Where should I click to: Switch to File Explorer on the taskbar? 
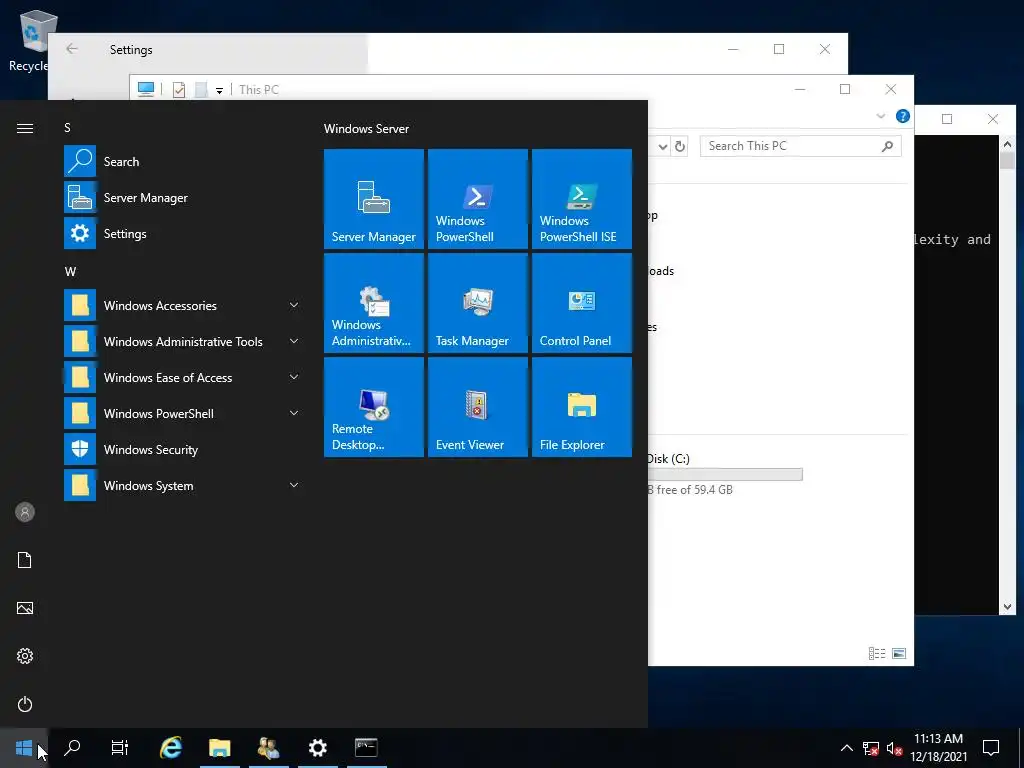(219, 748)
